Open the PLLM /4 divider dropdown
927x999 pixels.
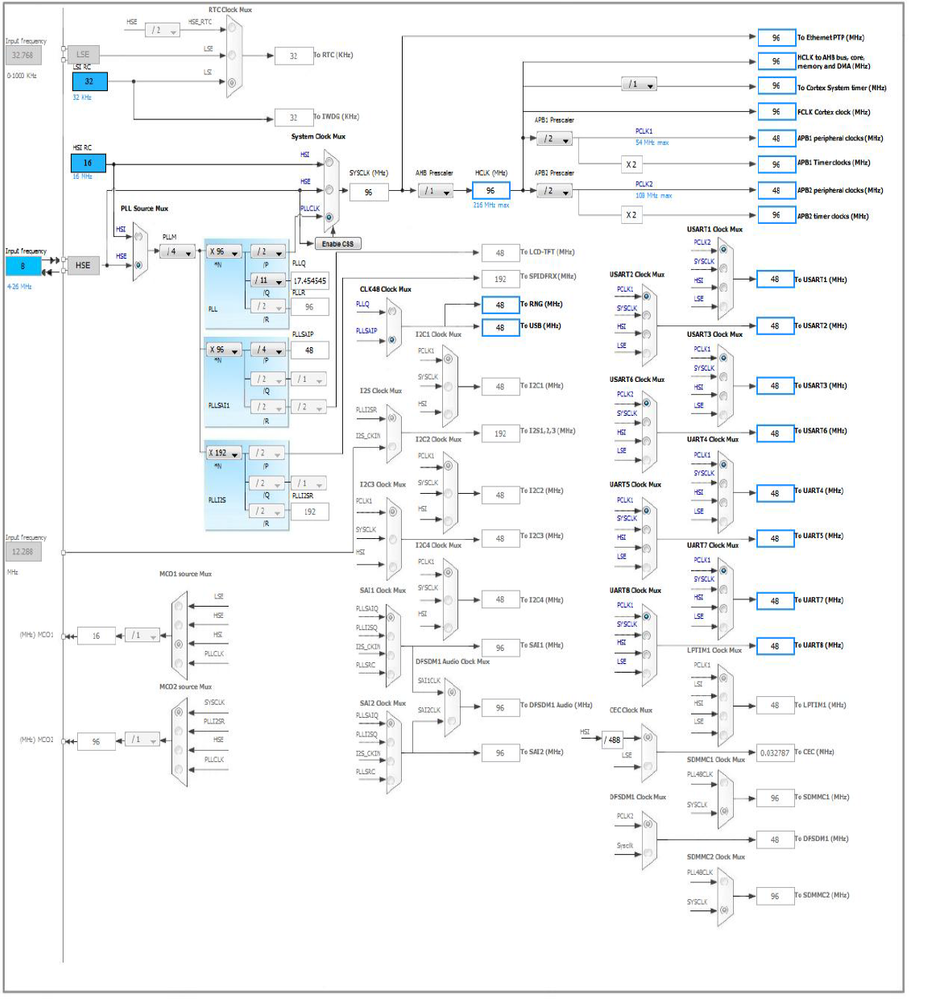[177, 252]
